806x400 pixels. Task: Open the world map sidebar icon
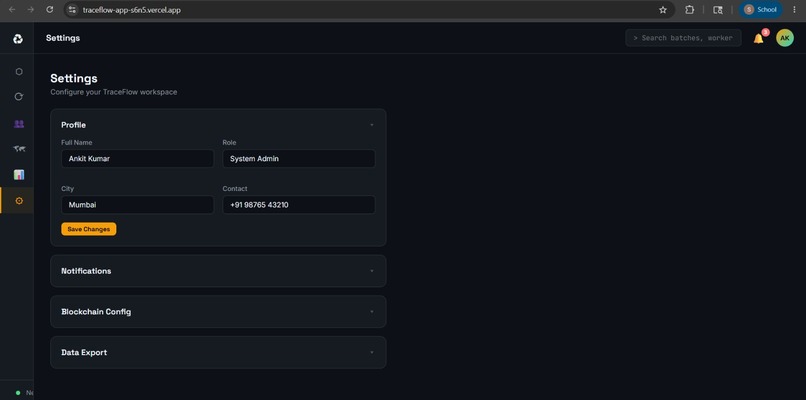click(19, 149)
